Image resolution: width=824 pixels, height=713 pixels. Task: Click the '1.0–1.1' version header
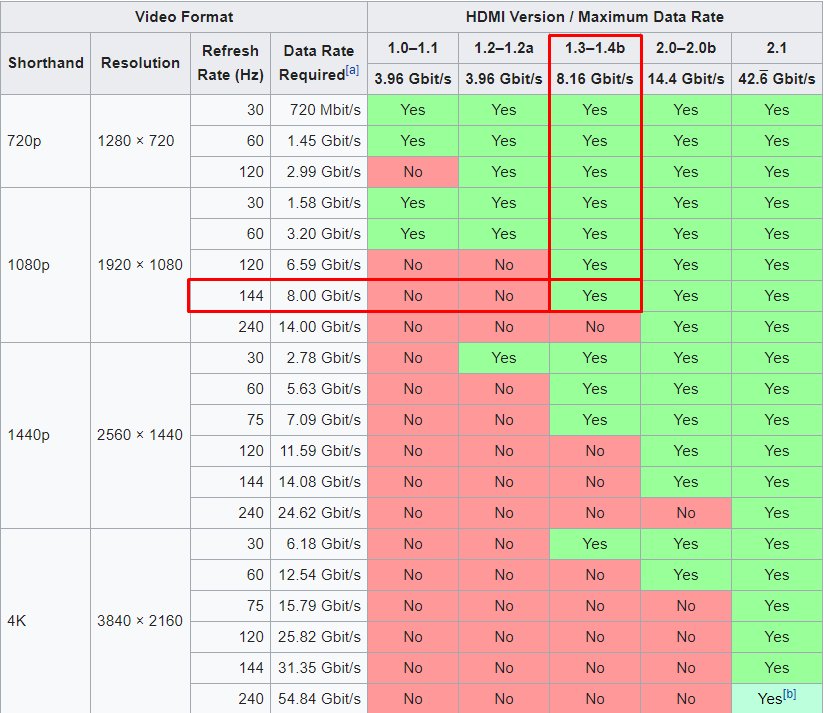pos(413,48)
